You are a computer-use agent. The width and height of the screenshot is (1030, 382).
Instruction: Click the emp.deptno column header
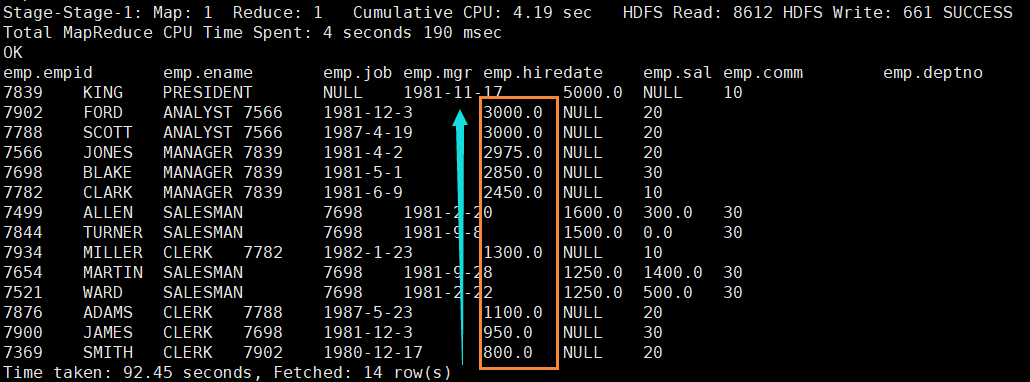coord(933,73)
